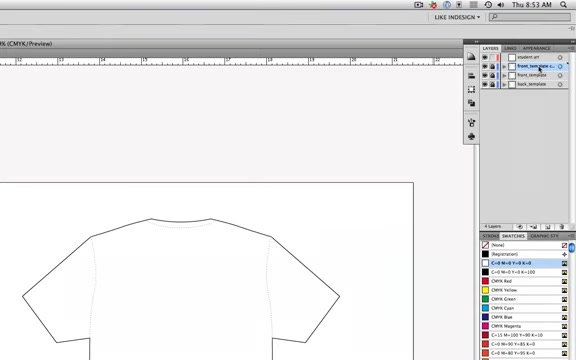The image size is (576, 360).
Task: Open the LIKE INDESIGN workspace dropdown
Action: tap(457, 17)
